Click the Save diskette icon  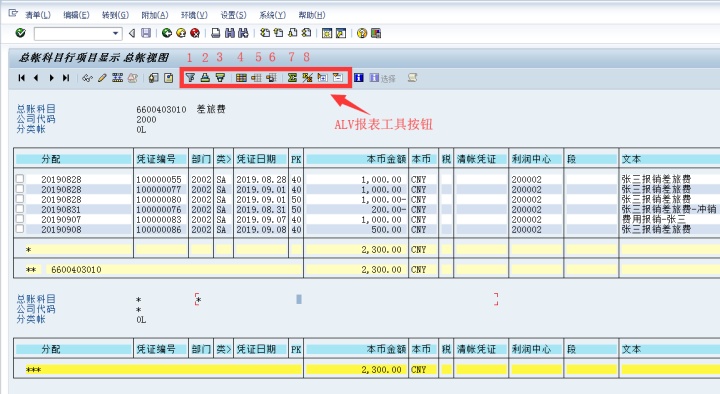(x=146, y=33)
